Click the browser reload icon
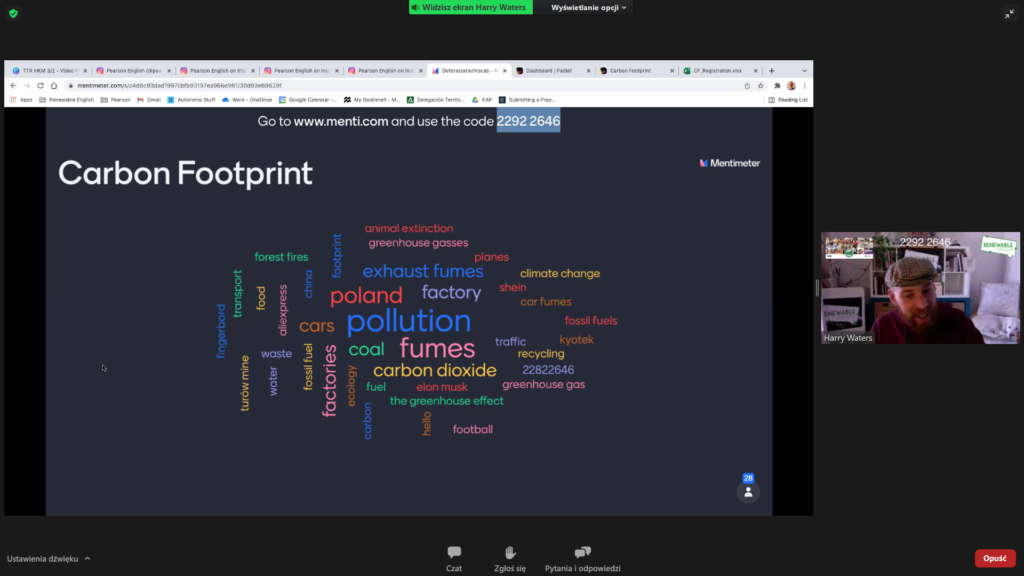The image size is (1024, 576). click(40, 86)
